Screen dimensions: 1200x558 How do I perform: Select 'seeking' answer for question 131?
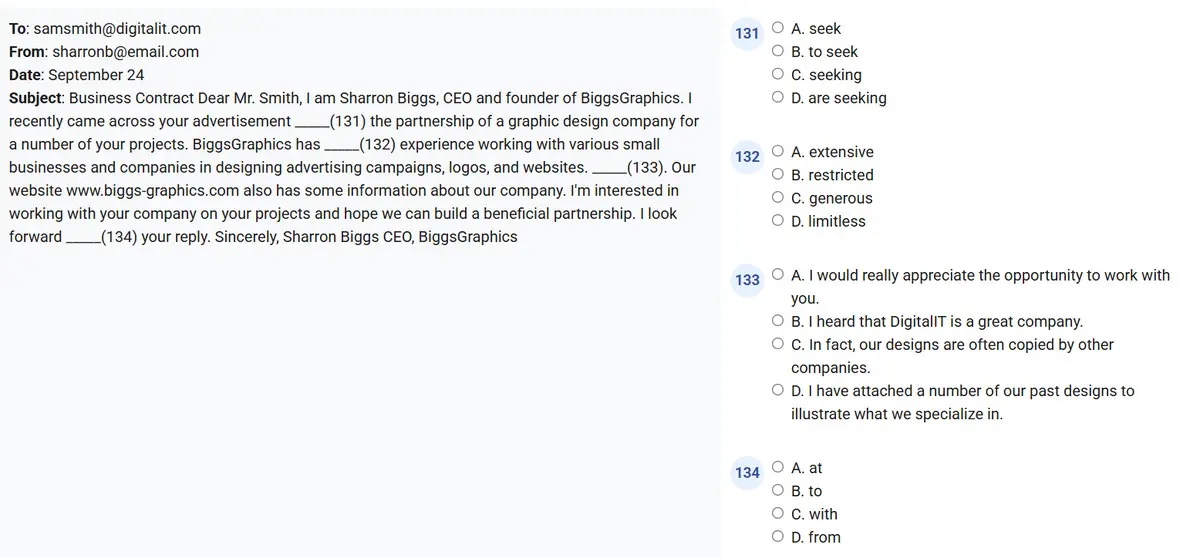[x=778, y=75]
